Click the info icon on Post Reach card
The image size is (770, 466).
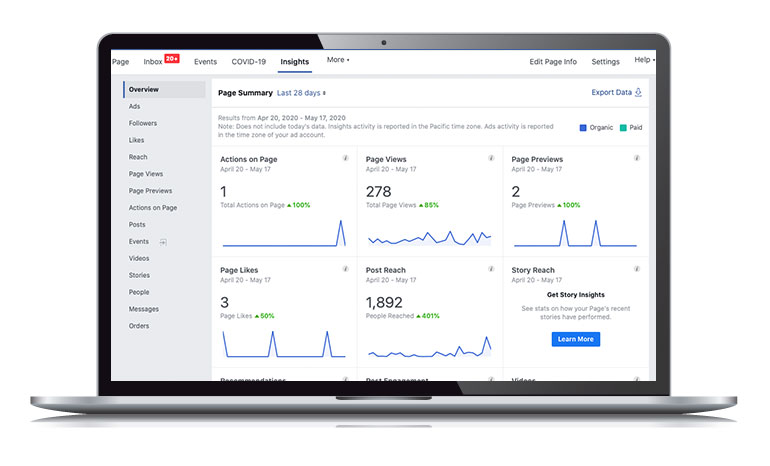491,269
